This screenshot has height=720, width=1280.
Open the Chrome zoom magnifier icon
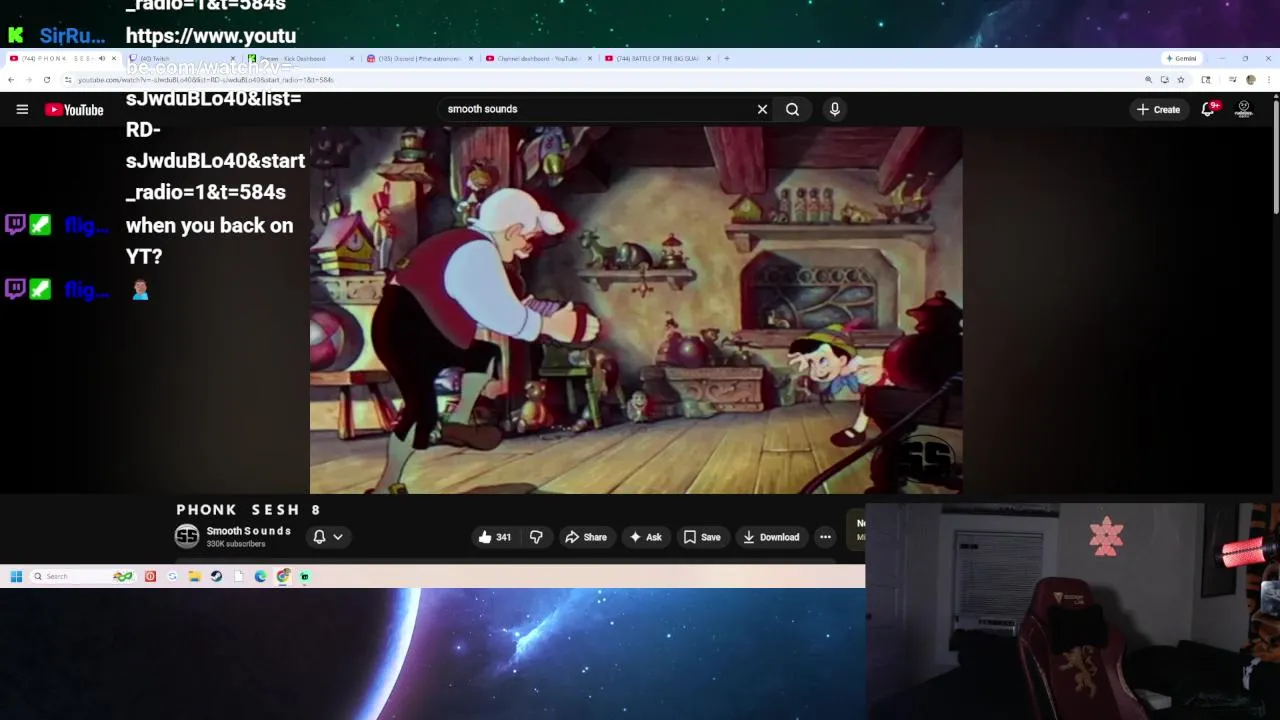[x=1148, y=79]
